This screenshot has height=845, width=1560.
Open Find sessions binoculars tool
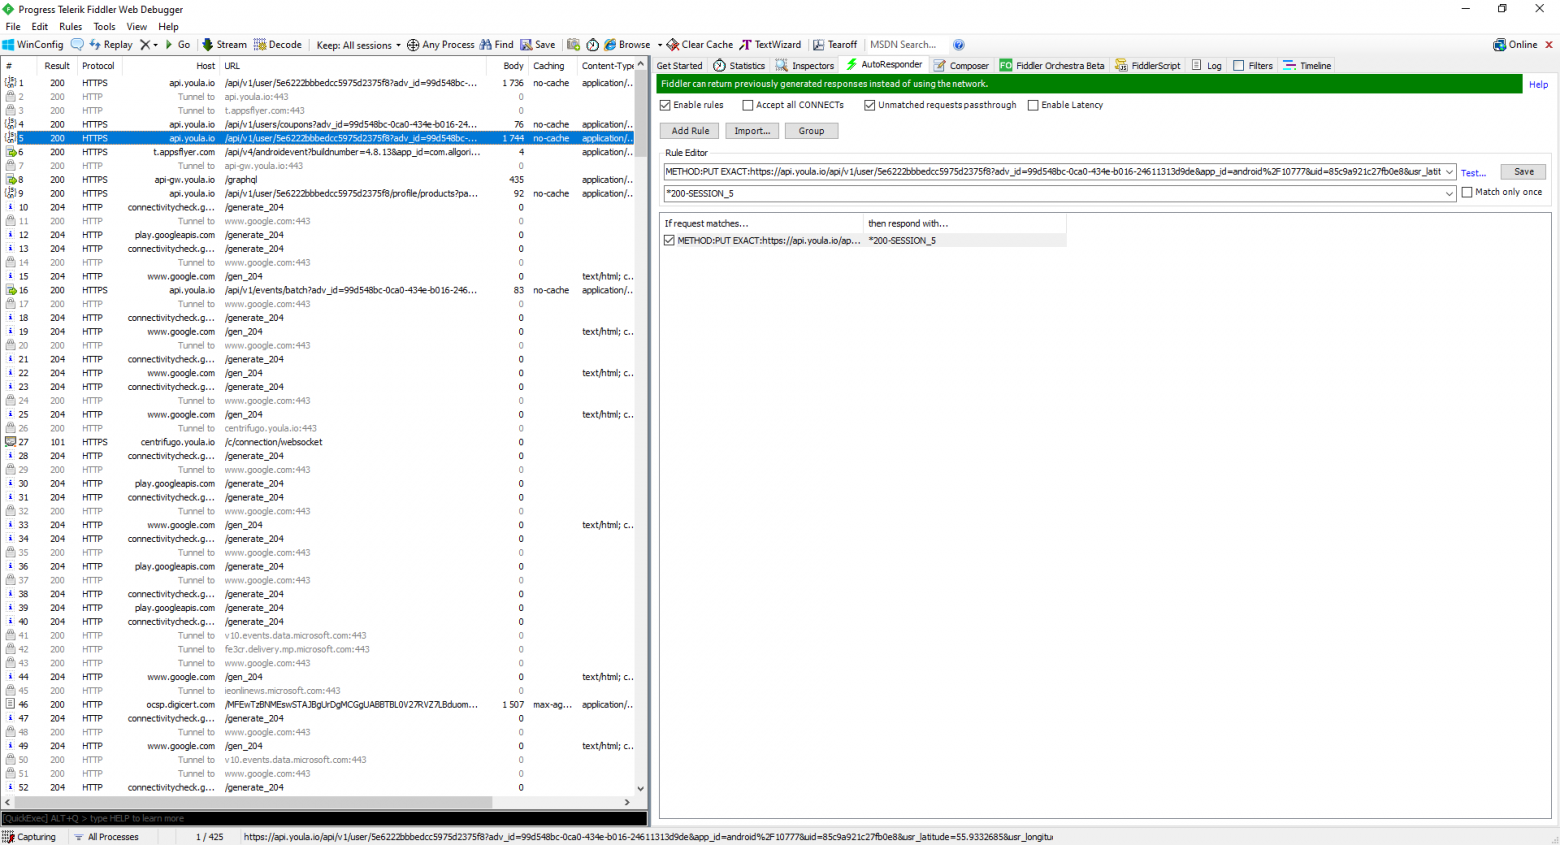click(496, 45)
